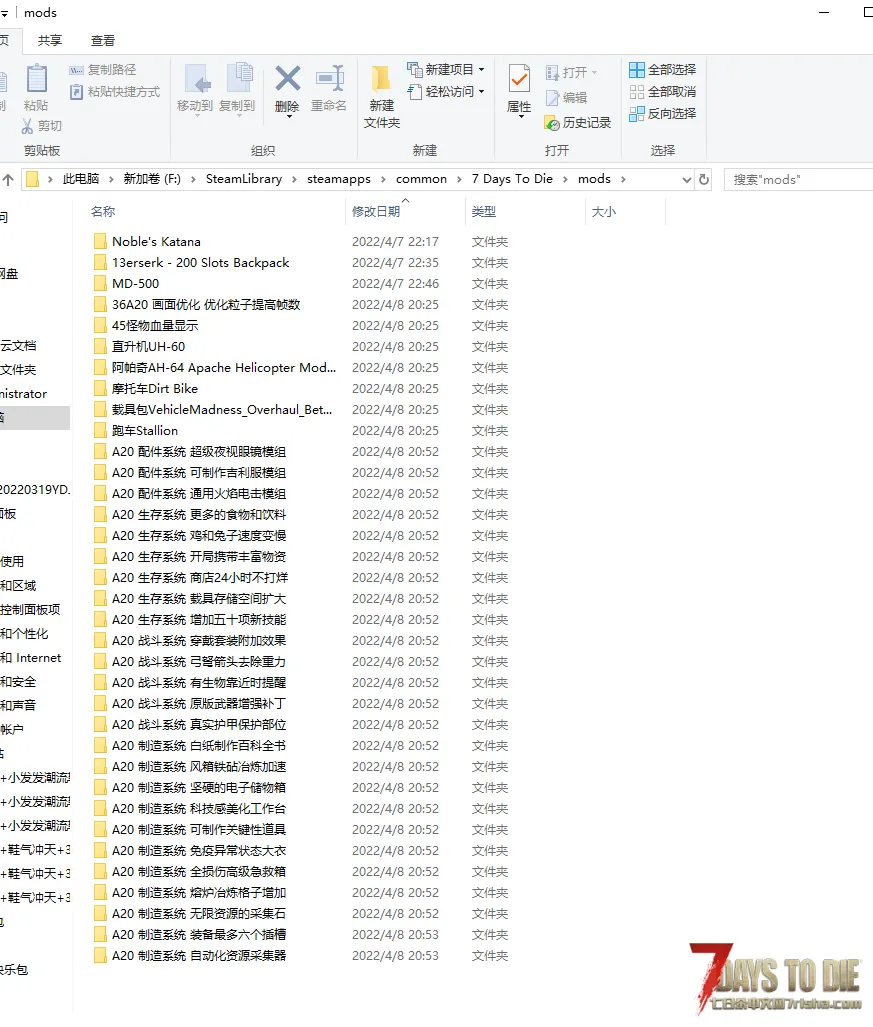Go to steamapps in the address path
The height and width of the screenshot is (1027, 873).
pos(339,179)
